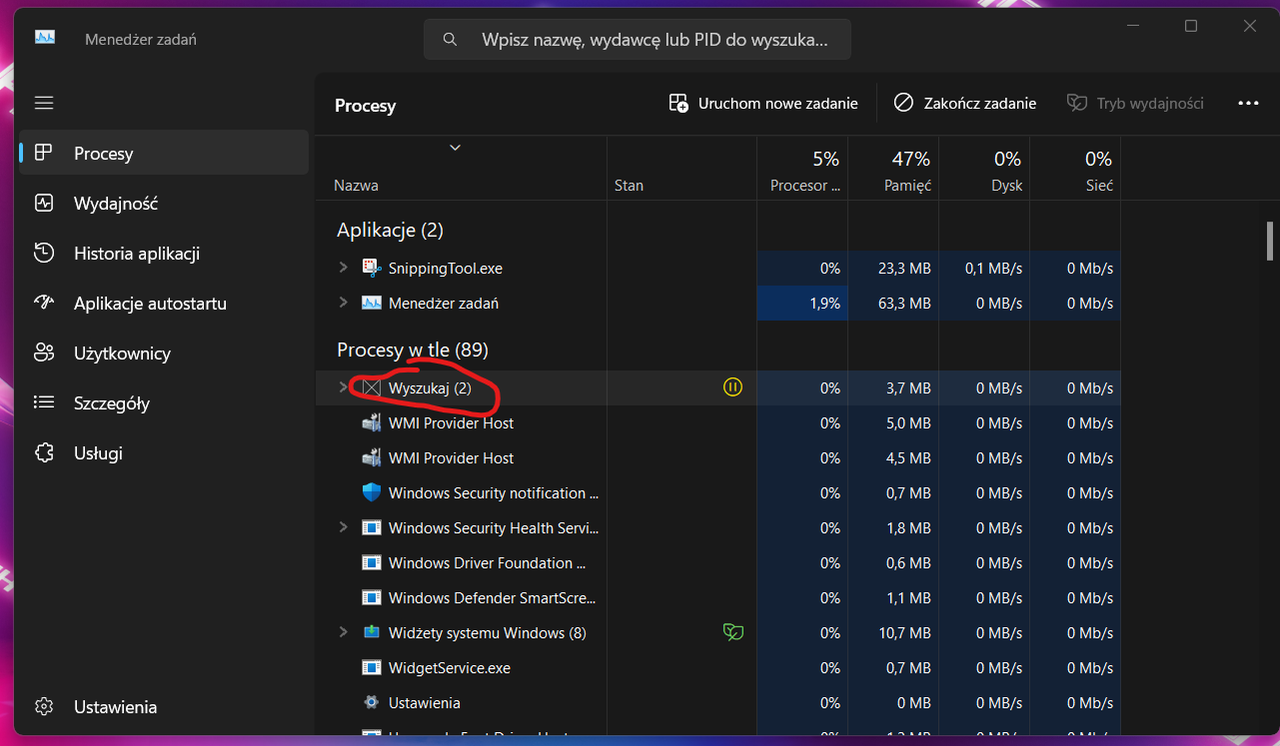Select the 23,3 MB memory cell
The height and width of the screenshot is (746, 1280).
pos(894,268)
